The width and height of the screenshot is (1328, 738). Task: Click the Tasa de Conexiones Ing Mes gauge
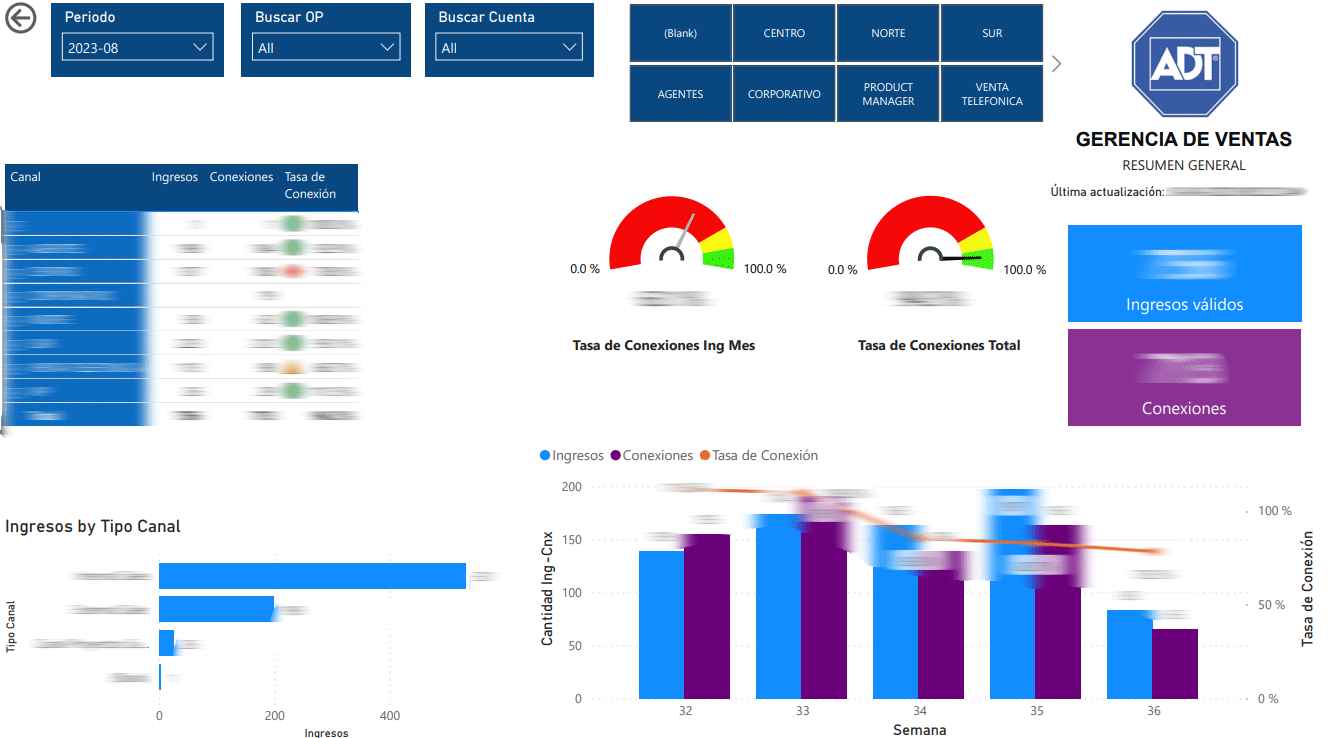point(671,233)
